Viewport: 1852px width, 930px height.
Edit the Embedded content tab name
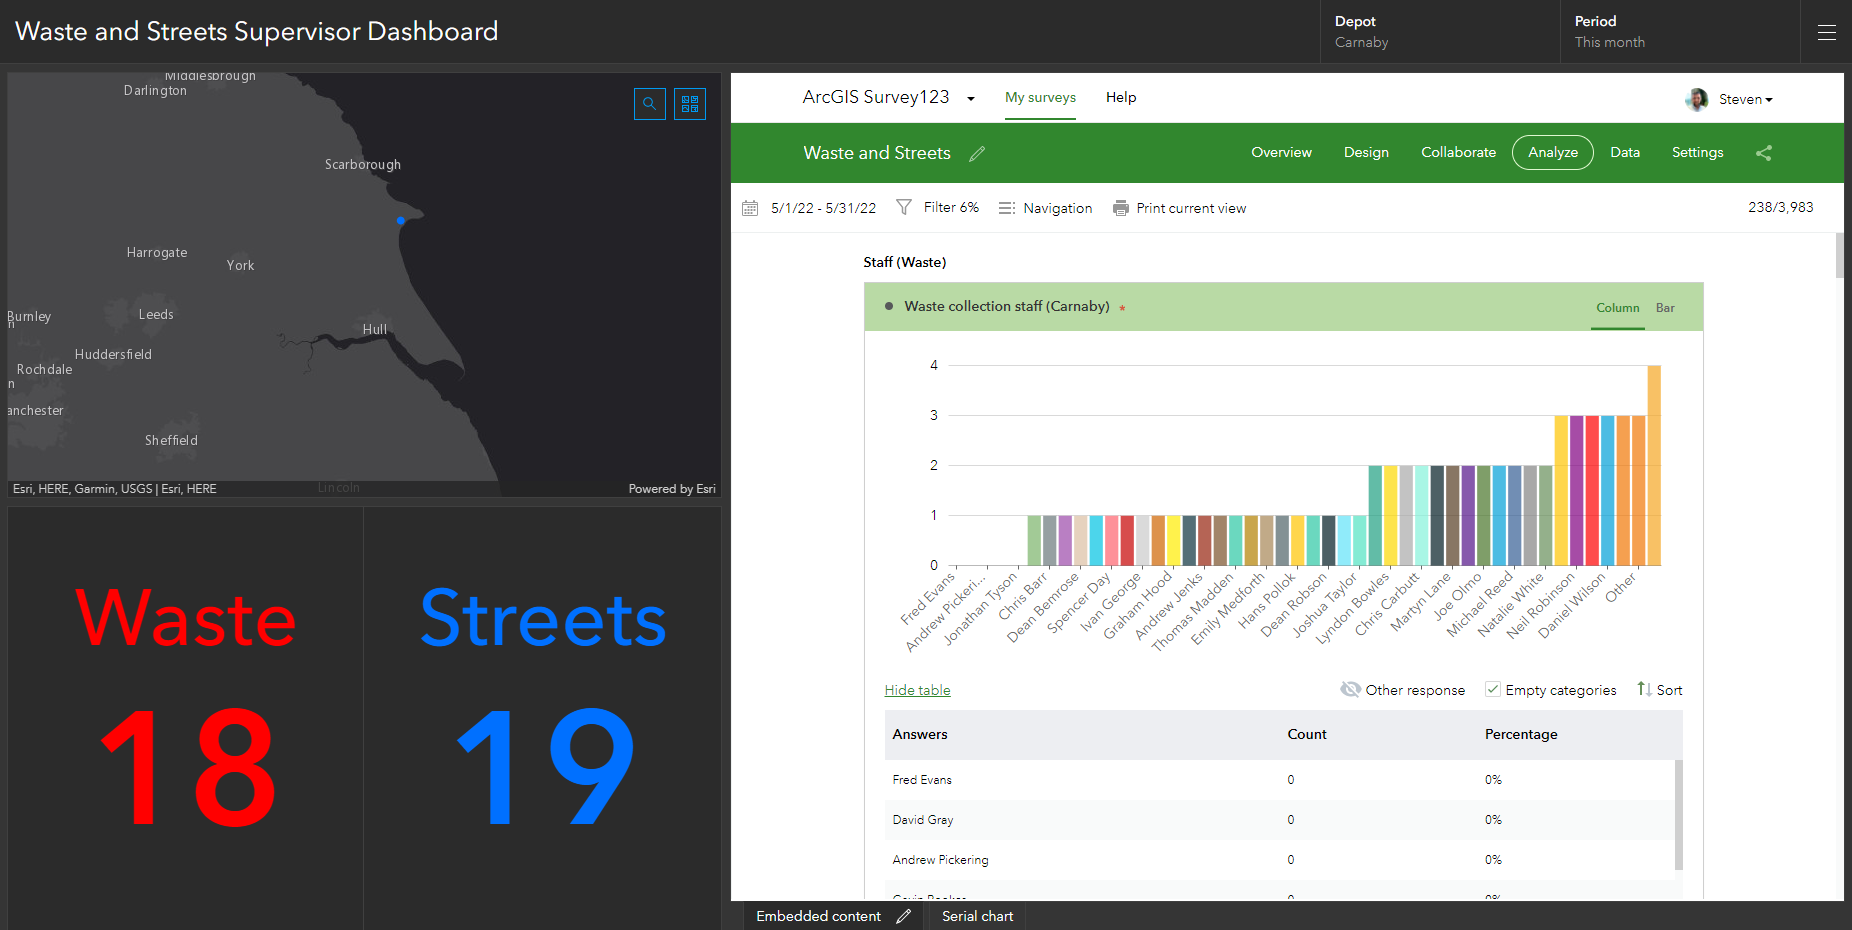[x=904, y=916]
